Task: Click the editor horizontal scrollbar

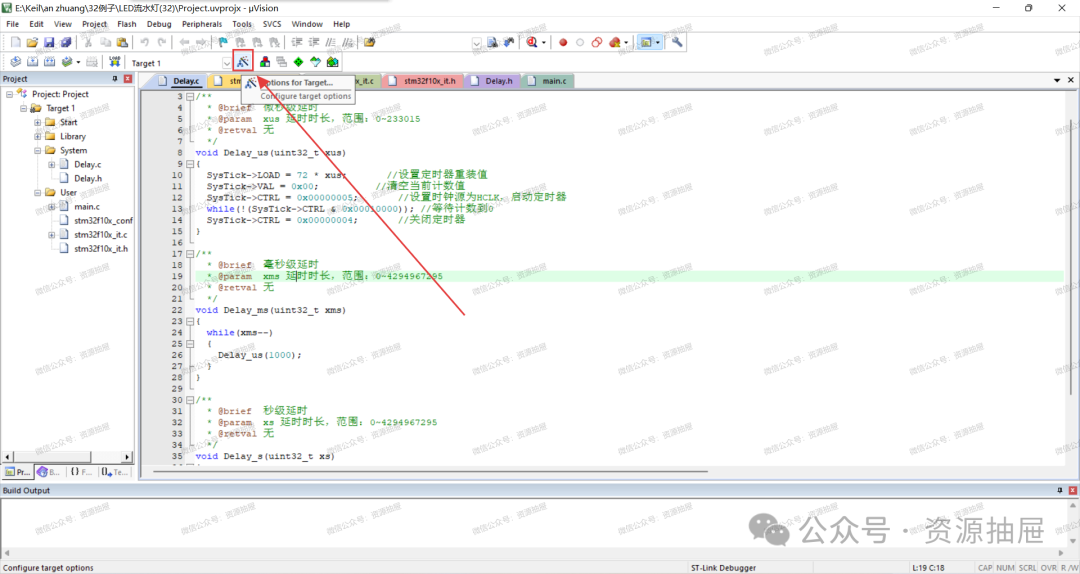Action: click(430, 472)
